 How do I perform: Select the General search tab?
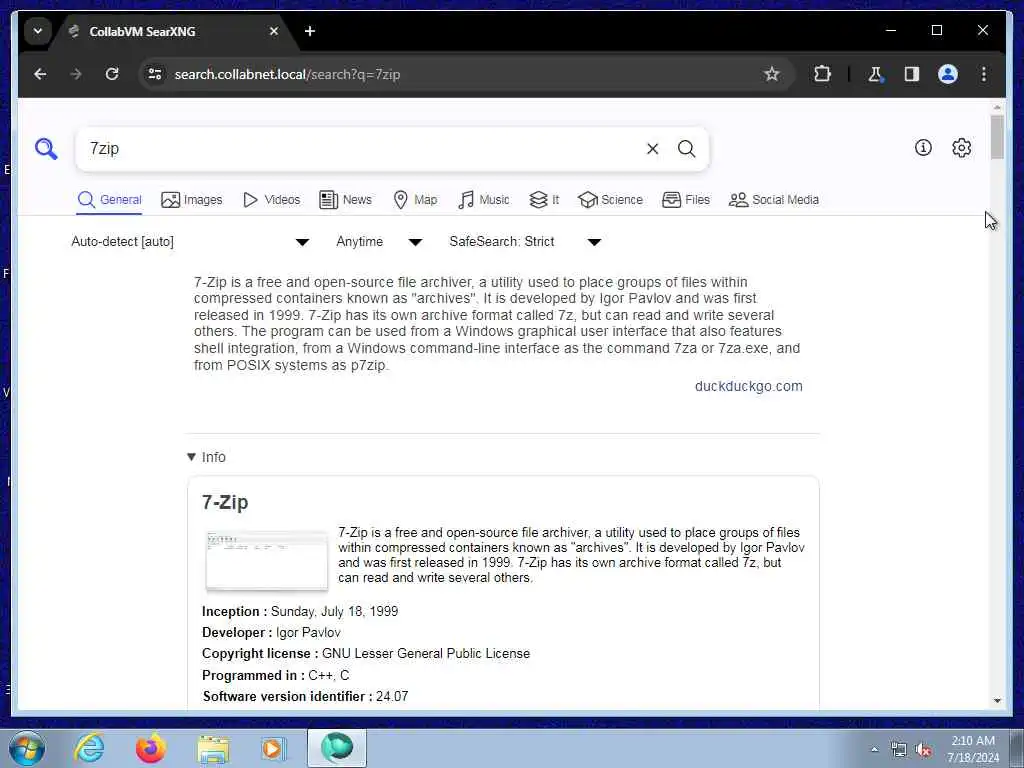[109, 200]
